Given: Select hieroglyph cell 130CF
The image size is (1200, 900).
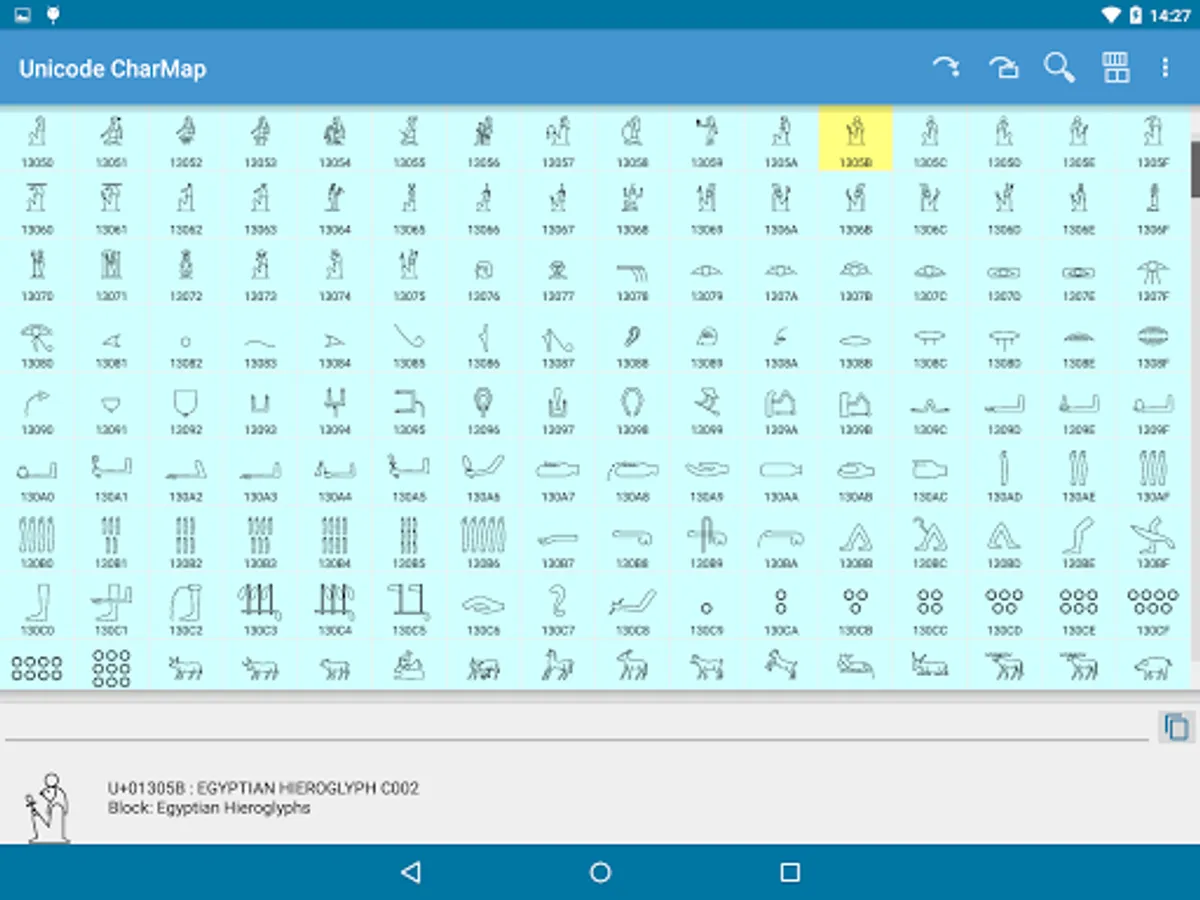Looking at the screenshot, I should 1153,608.
